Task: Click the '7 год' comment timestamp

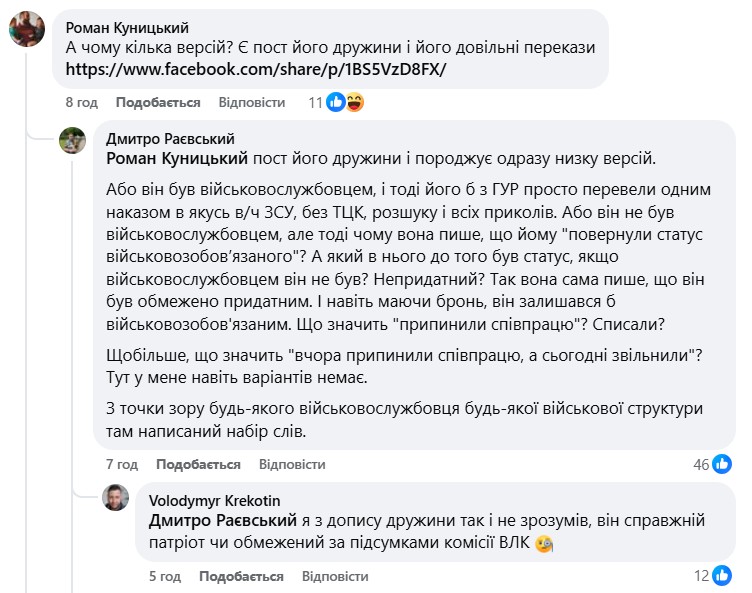Action: 122,465
